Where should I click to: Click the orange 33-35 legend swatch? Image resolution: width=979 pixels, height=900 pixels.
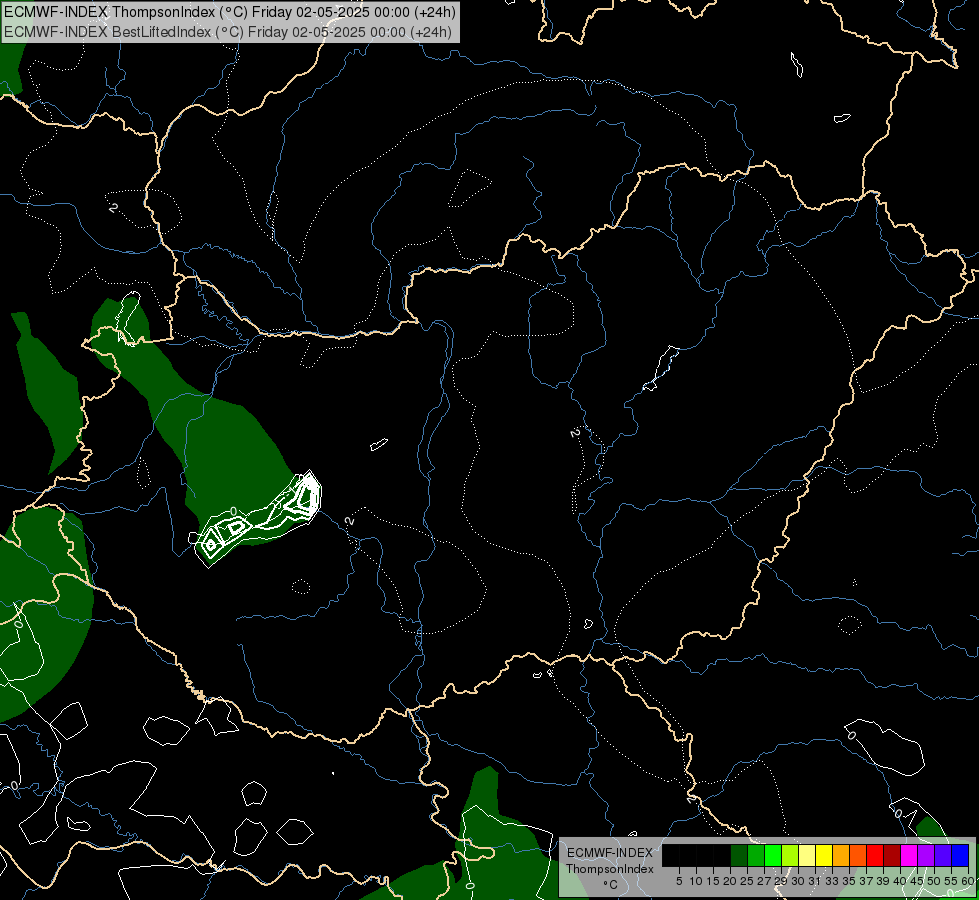[841, 855]
